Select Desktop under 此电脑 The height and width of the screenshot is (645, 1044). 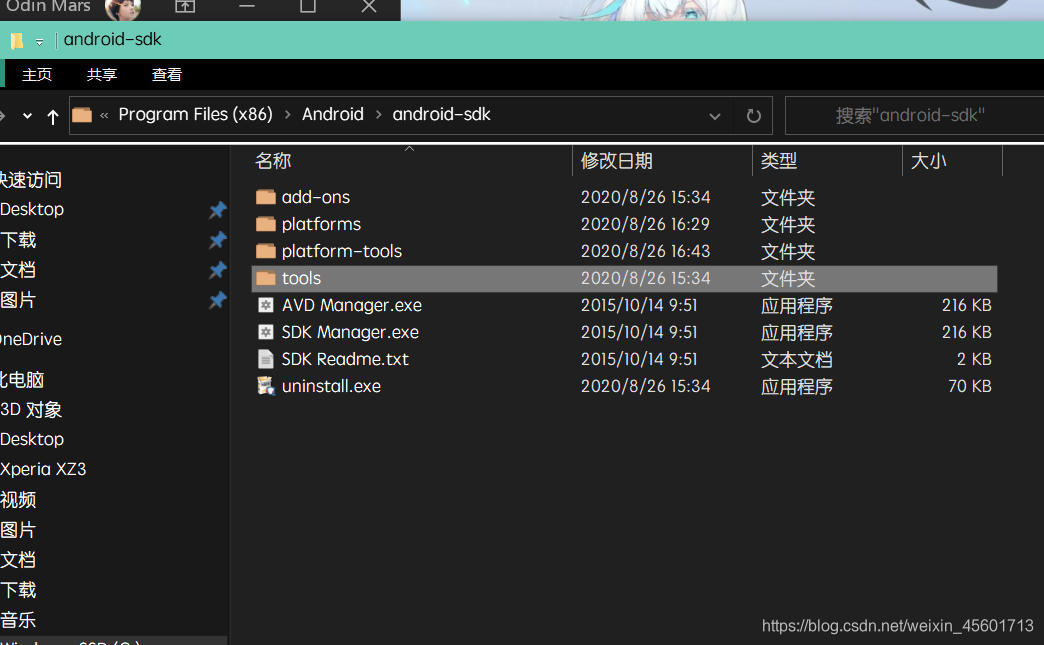coord(32,439)
